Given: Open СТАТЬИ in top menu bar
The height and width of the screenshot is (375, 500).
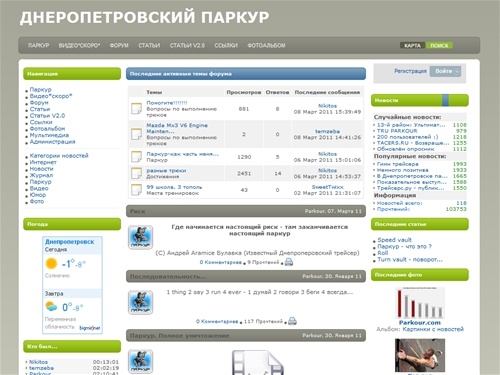Looking at the screenshot, I should [149, 45].
